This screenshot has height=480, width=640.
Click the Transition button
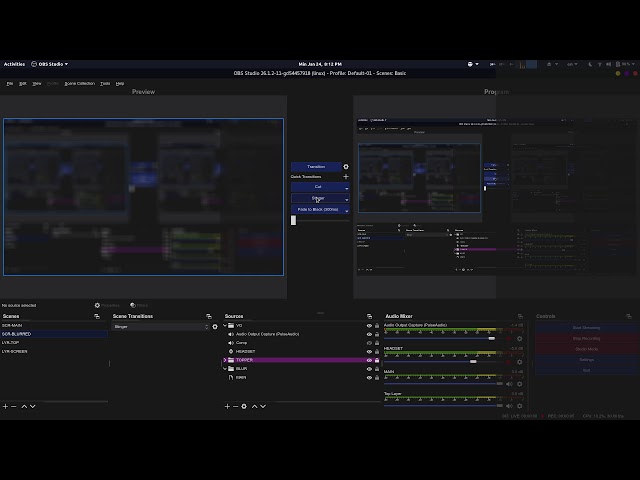[x=316, y=167]
